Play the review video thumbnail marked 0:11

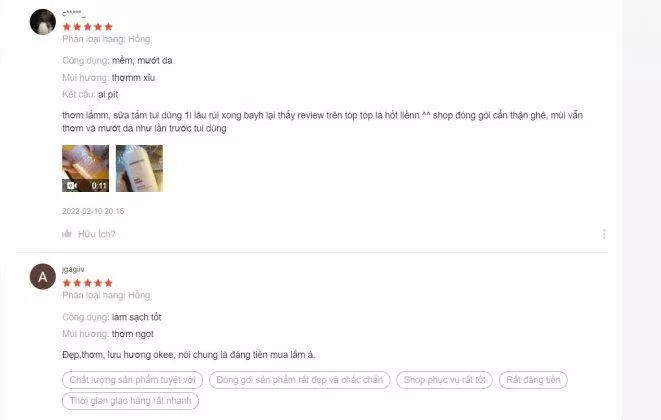point(86,168)
